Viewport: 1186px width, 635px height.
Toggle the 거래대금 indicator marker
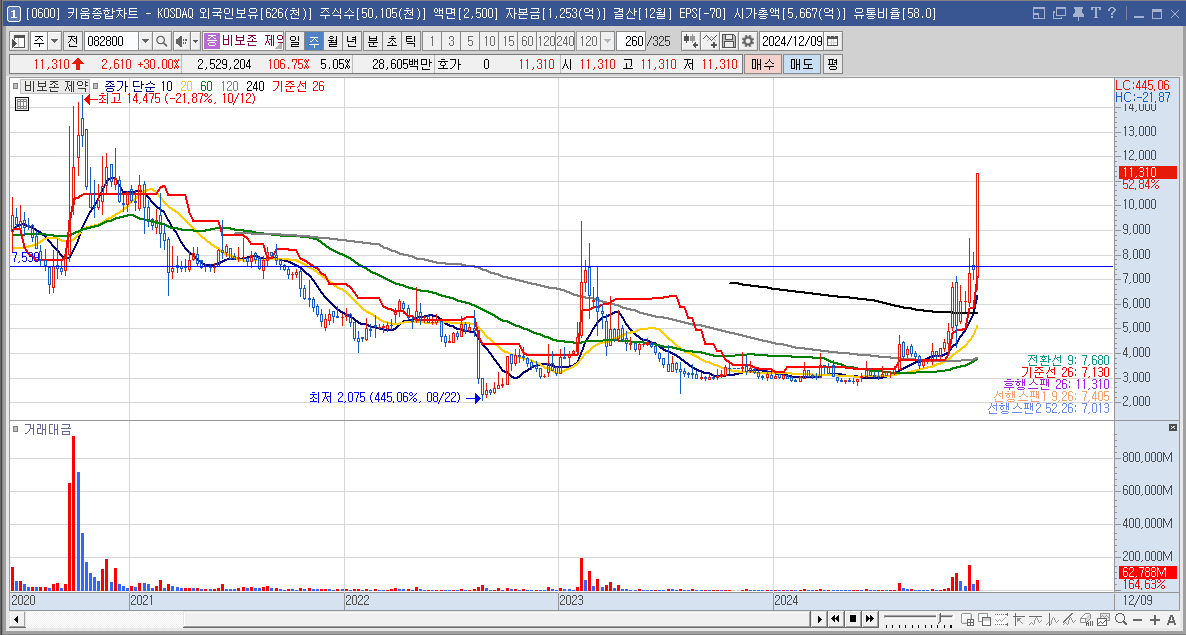(15, 429)
